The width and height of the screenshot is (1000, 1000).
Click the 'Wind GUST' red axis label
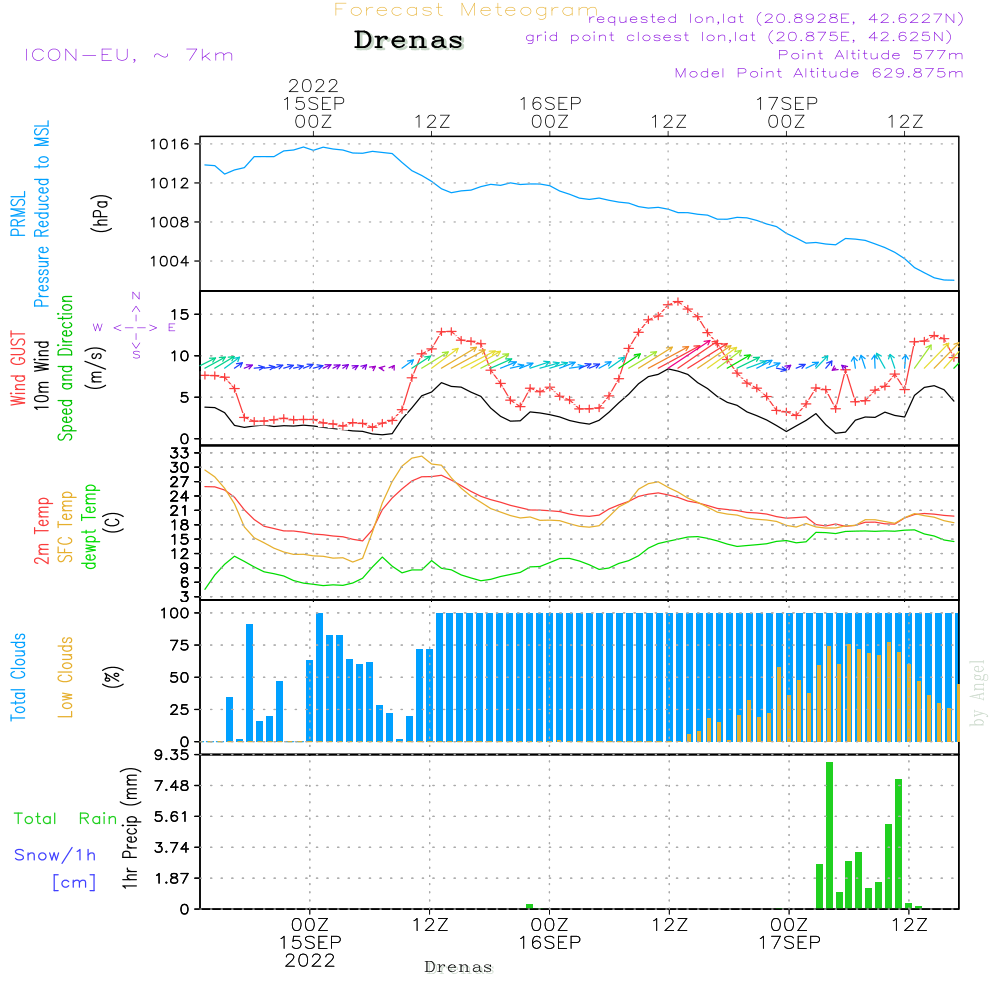[x=18, y=369]
